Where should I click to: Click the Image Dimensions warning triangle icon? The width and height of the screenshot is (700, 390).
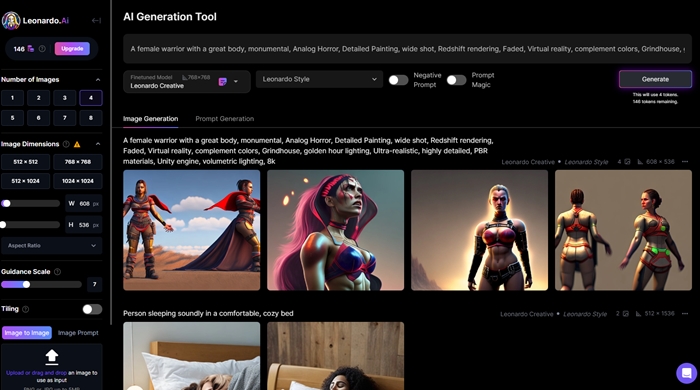[x=77, y=144]
